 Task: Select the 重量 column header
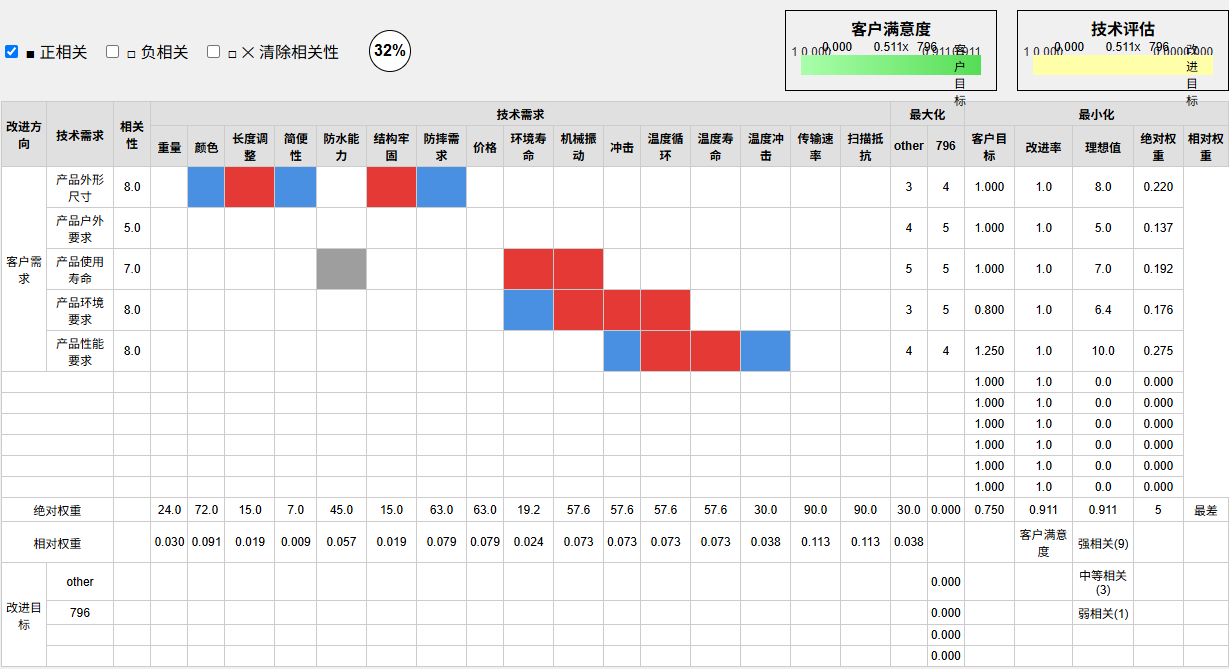(x=169, y=147)
